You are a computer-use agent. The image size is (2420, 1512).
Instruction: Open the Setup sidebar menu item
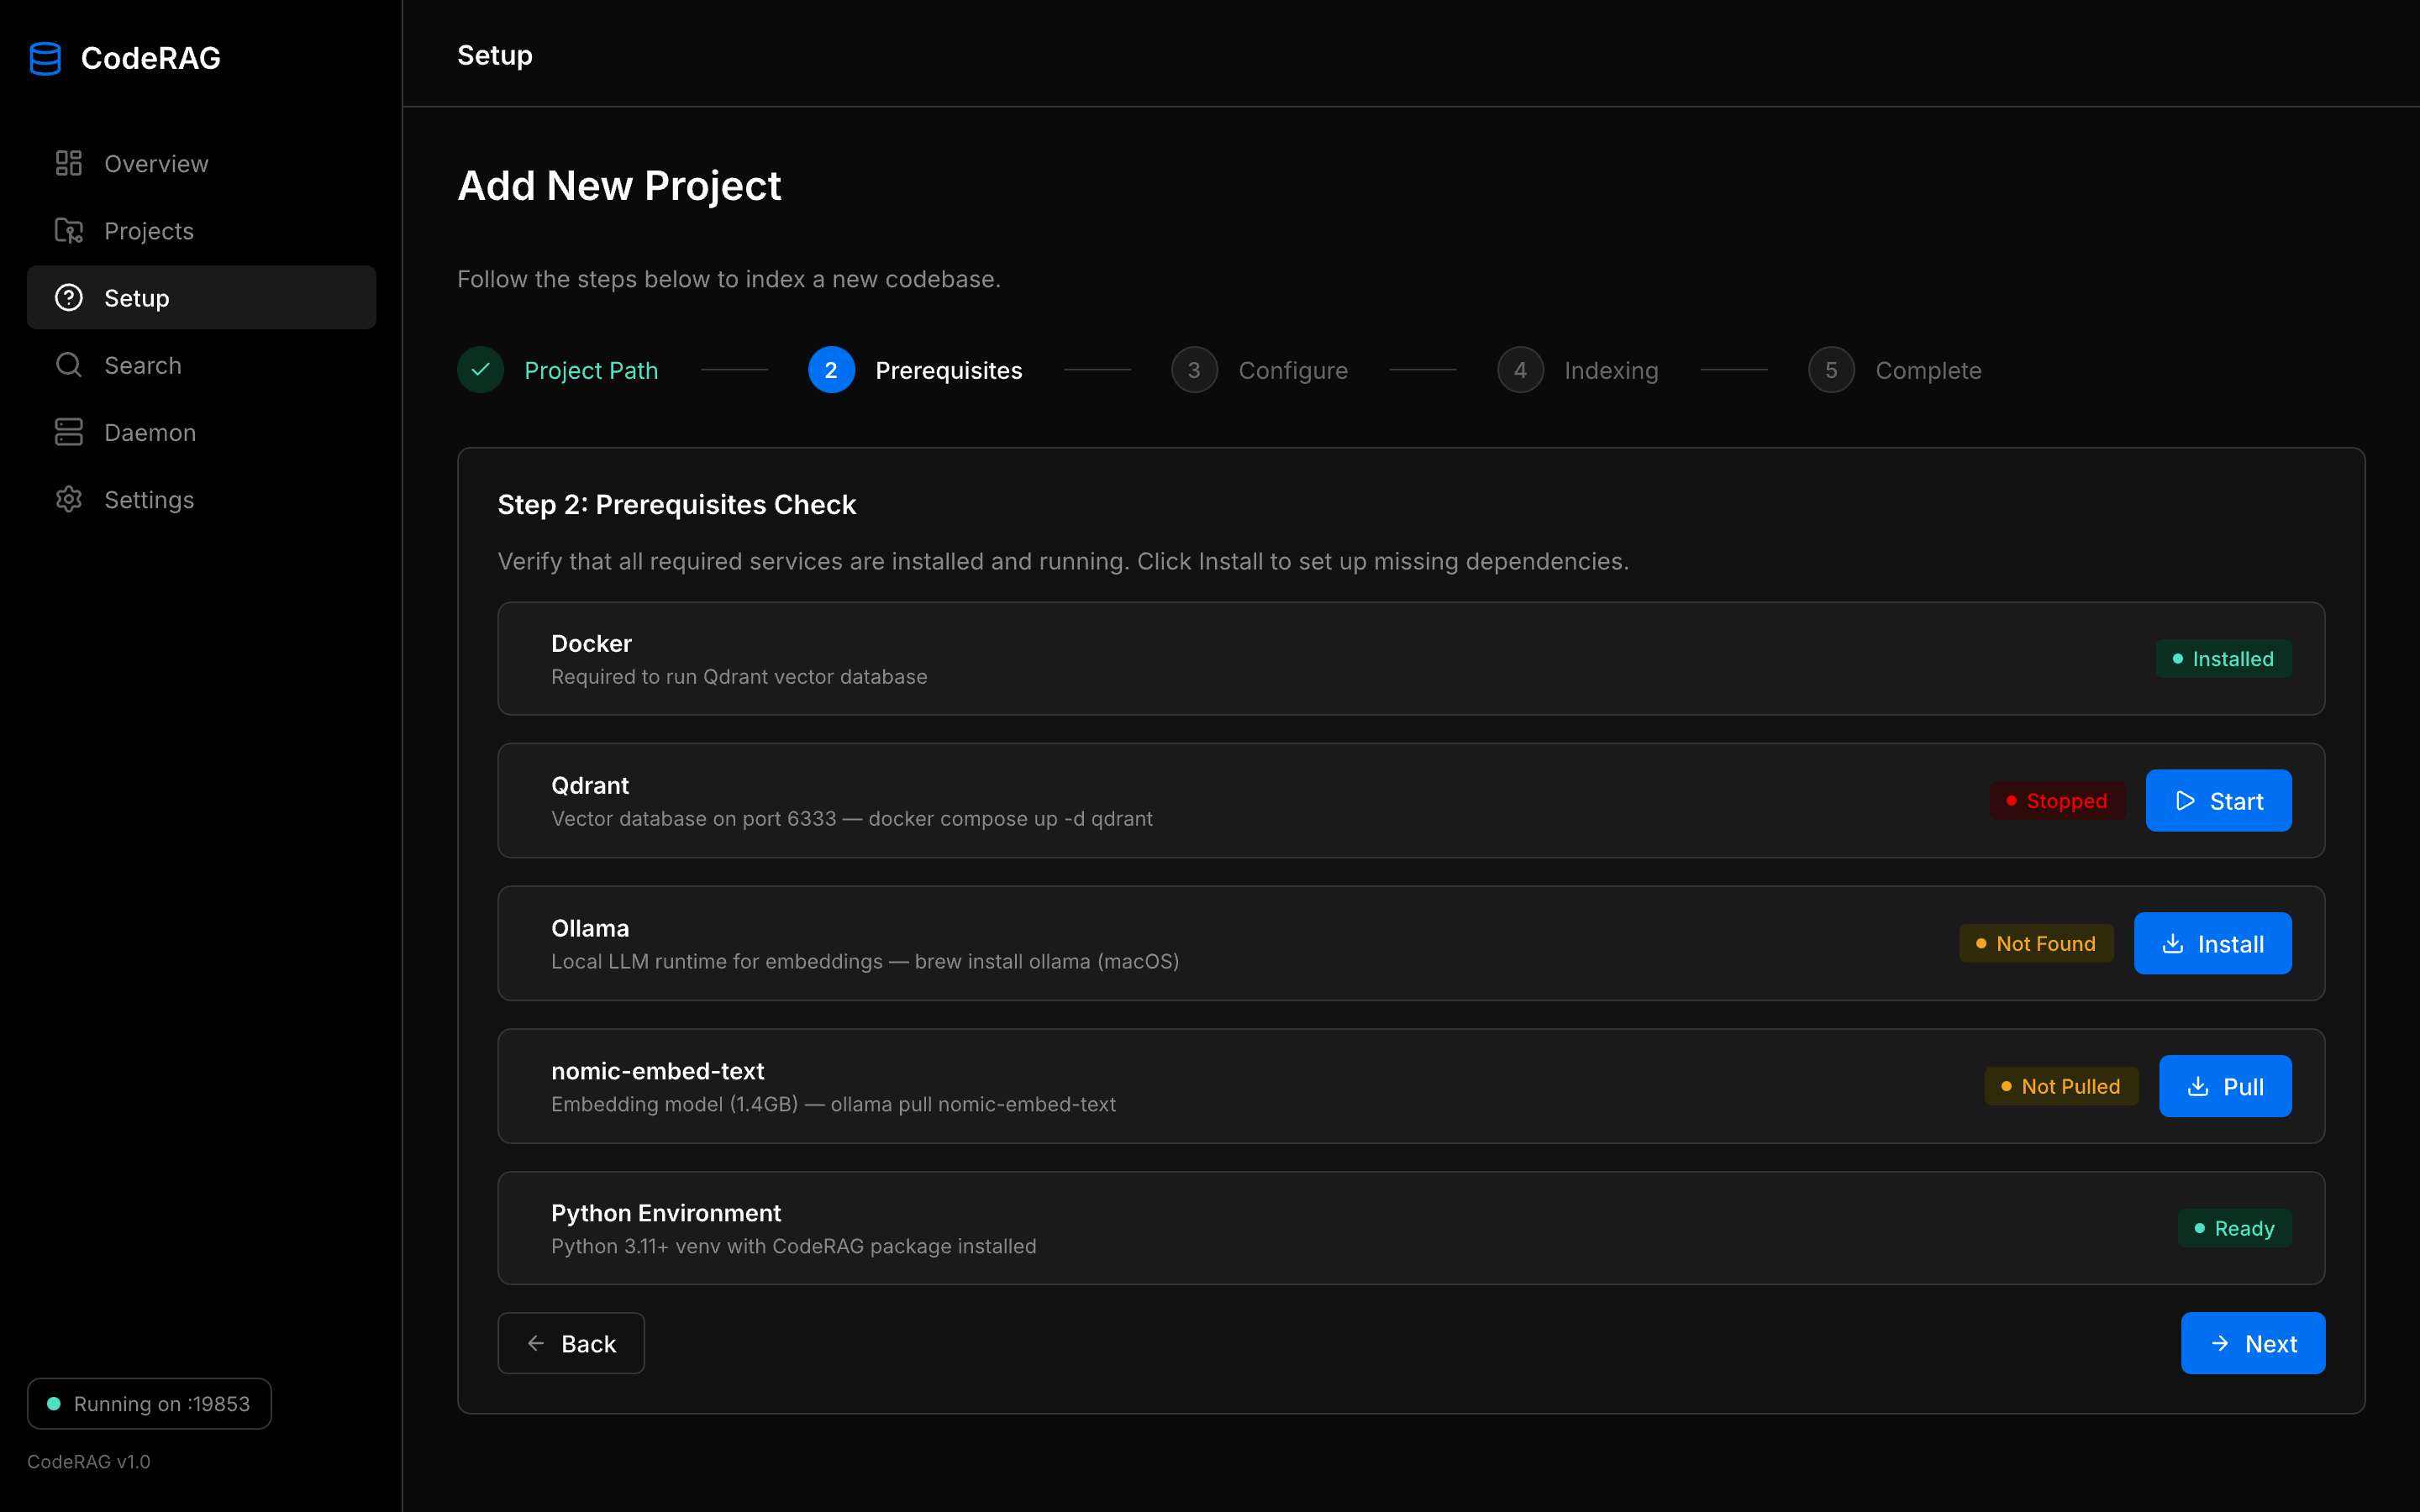[201, 298]
